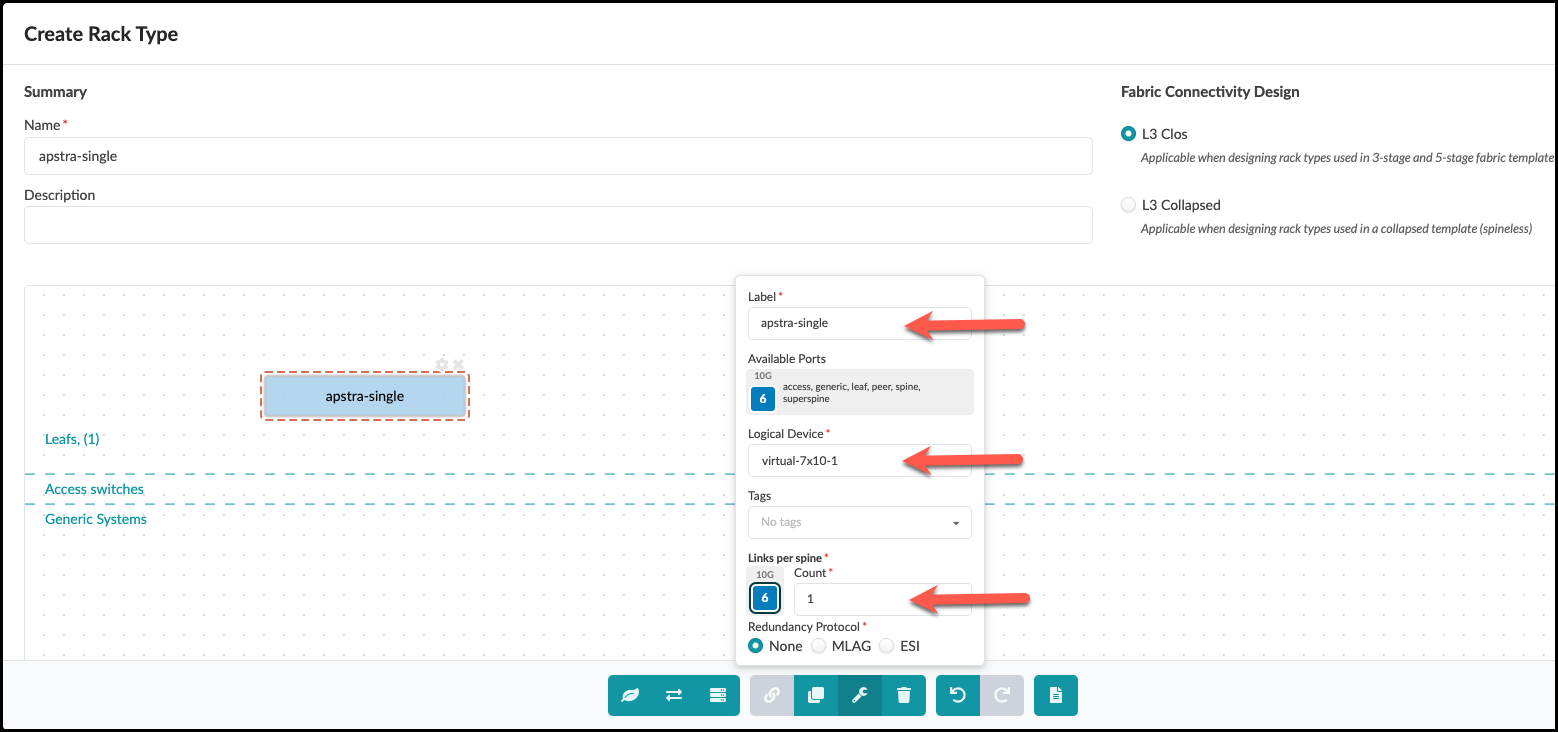The width and height of the screenshot is (1558, 732).
Task: Click the blue 6 port swatch under Links per spine
Action: pyautogui.click(x=765, y=599)
